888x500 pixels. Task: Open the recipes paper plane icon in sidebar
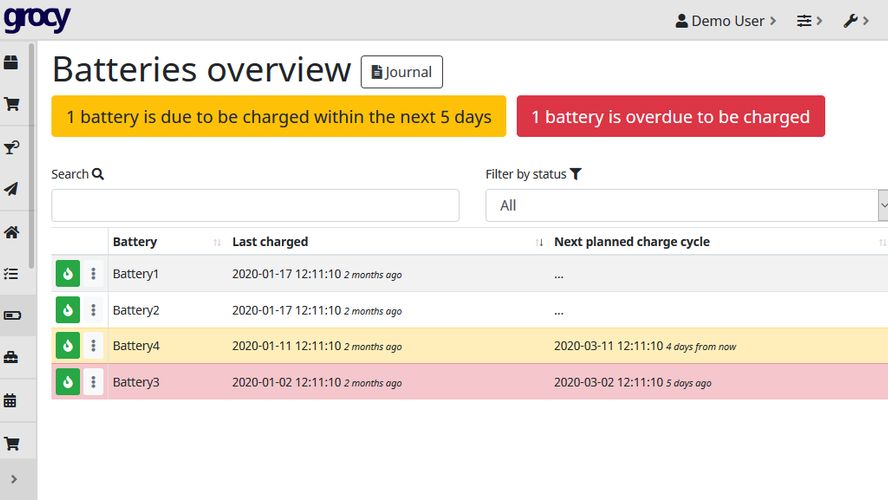coord(12,189)
